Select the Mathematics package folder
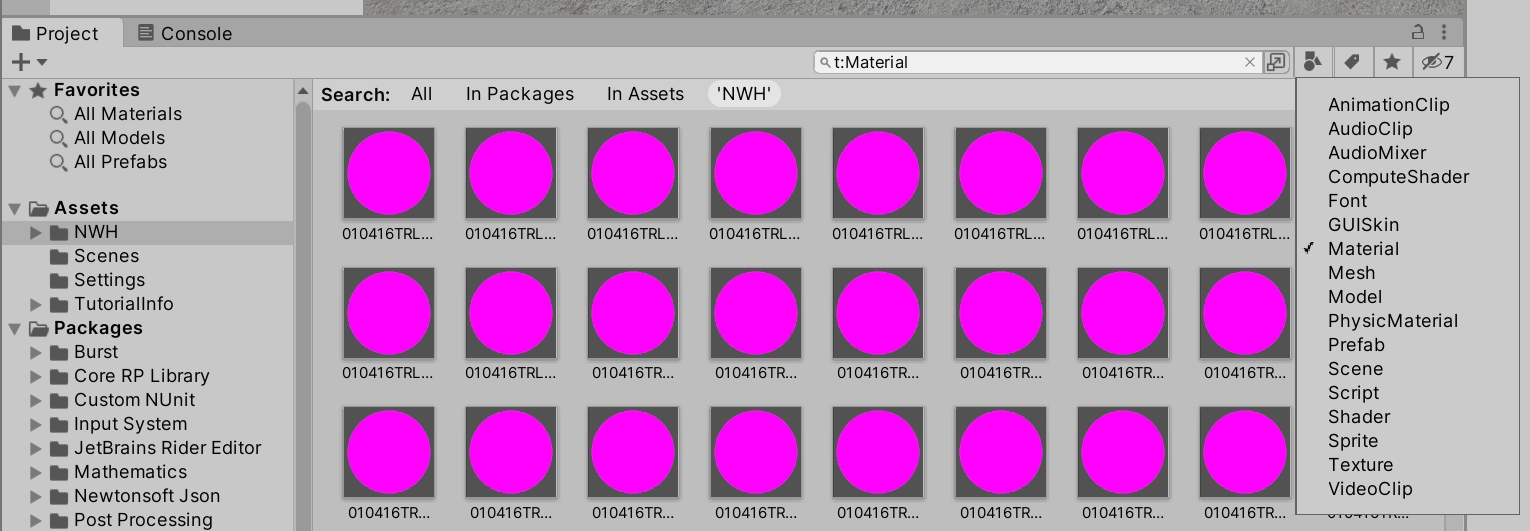 pyautogui.click(x=130, y=472)
